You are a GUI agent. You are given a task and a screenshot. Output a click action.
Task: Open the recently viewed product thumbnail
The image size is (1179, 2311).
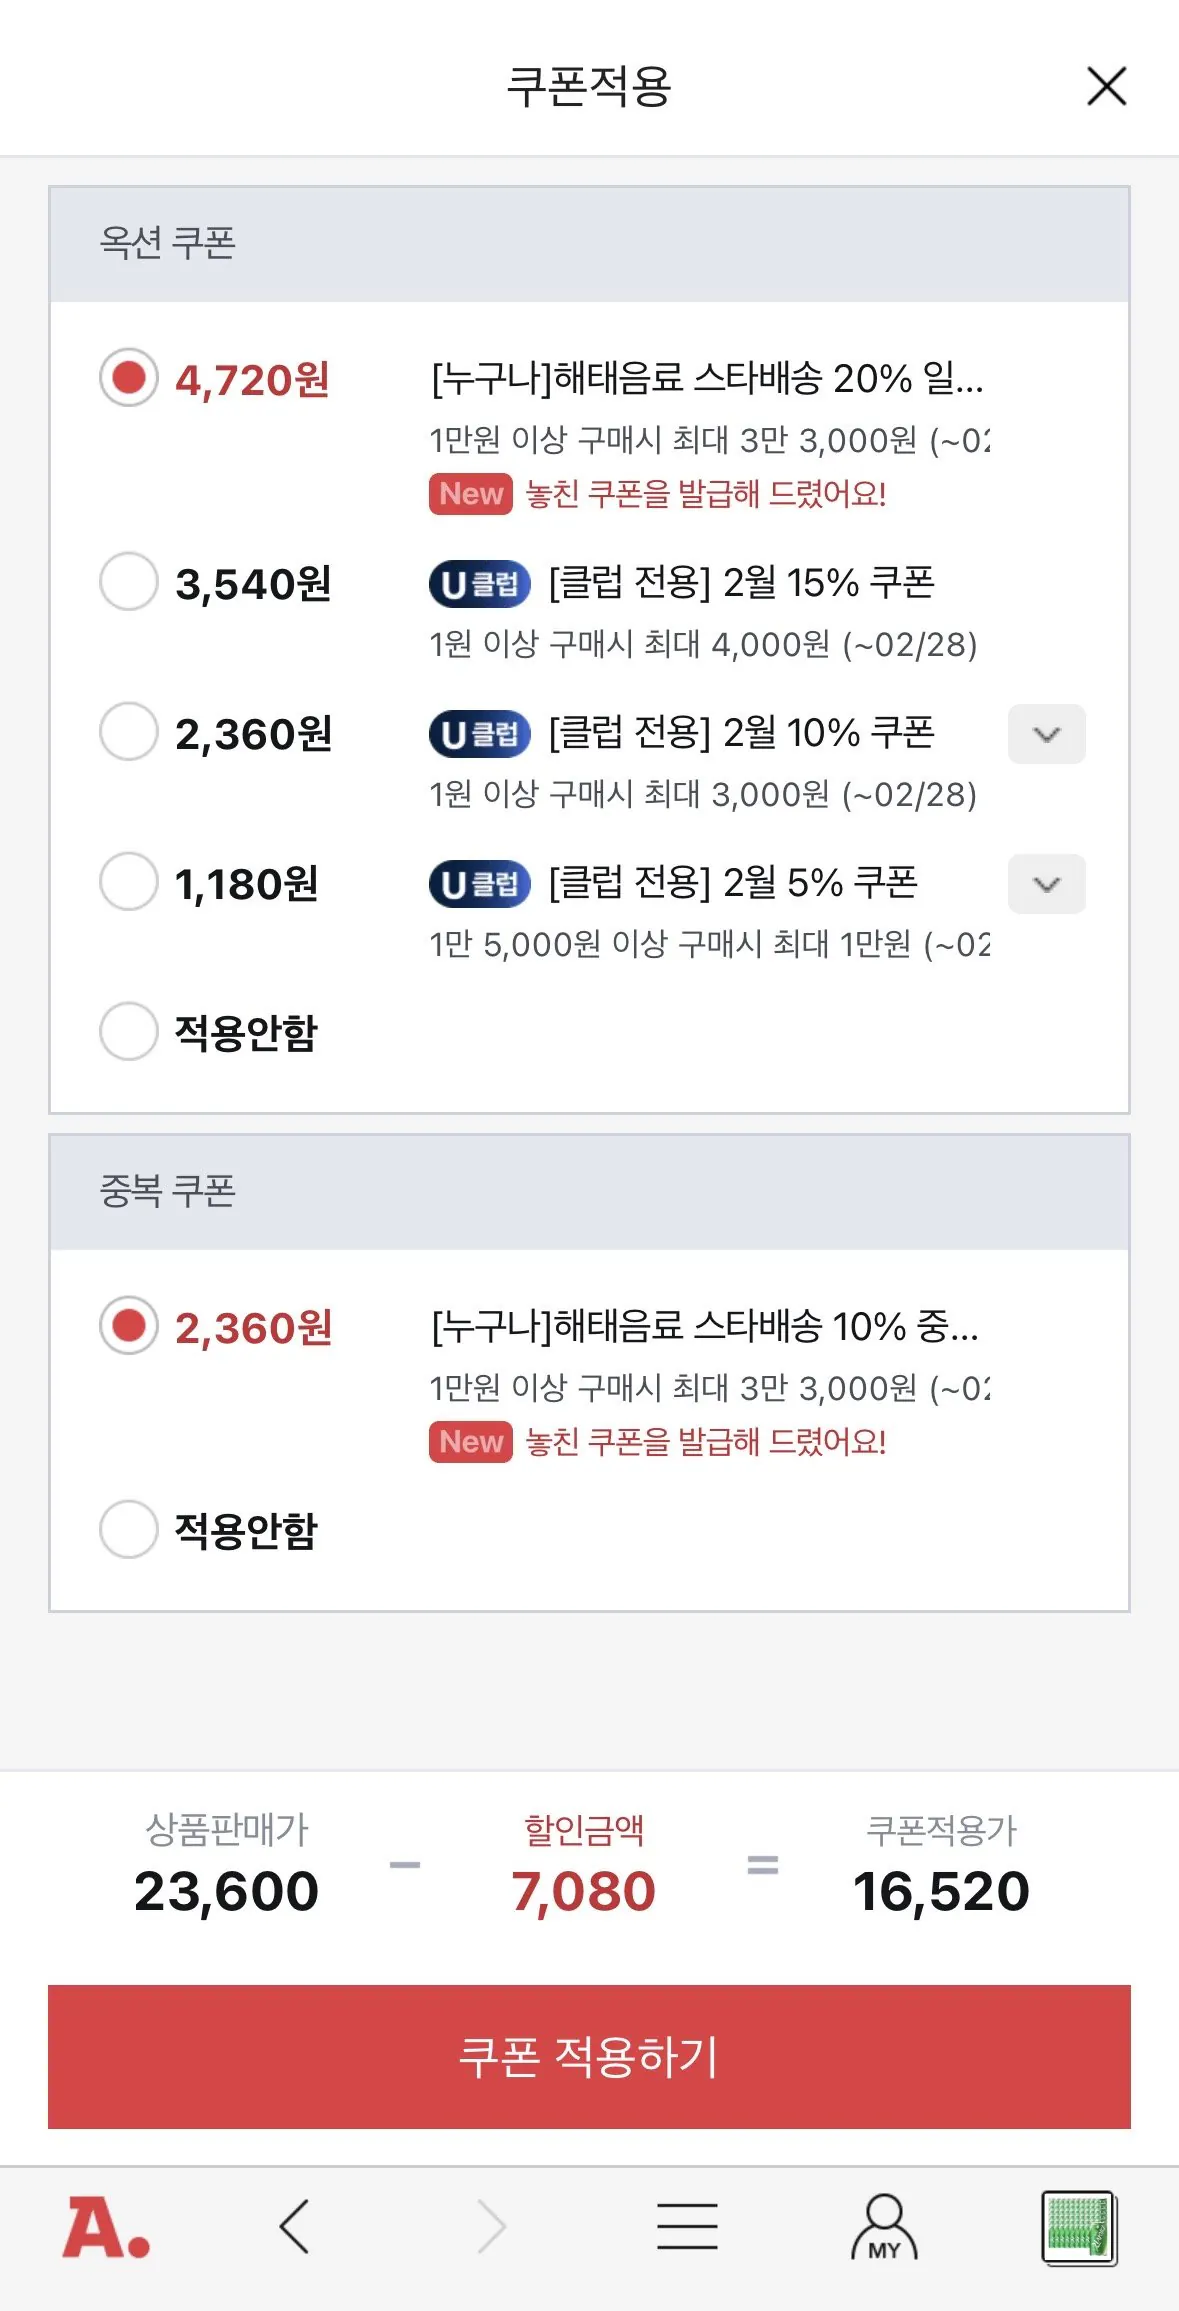(1078, 2227)
